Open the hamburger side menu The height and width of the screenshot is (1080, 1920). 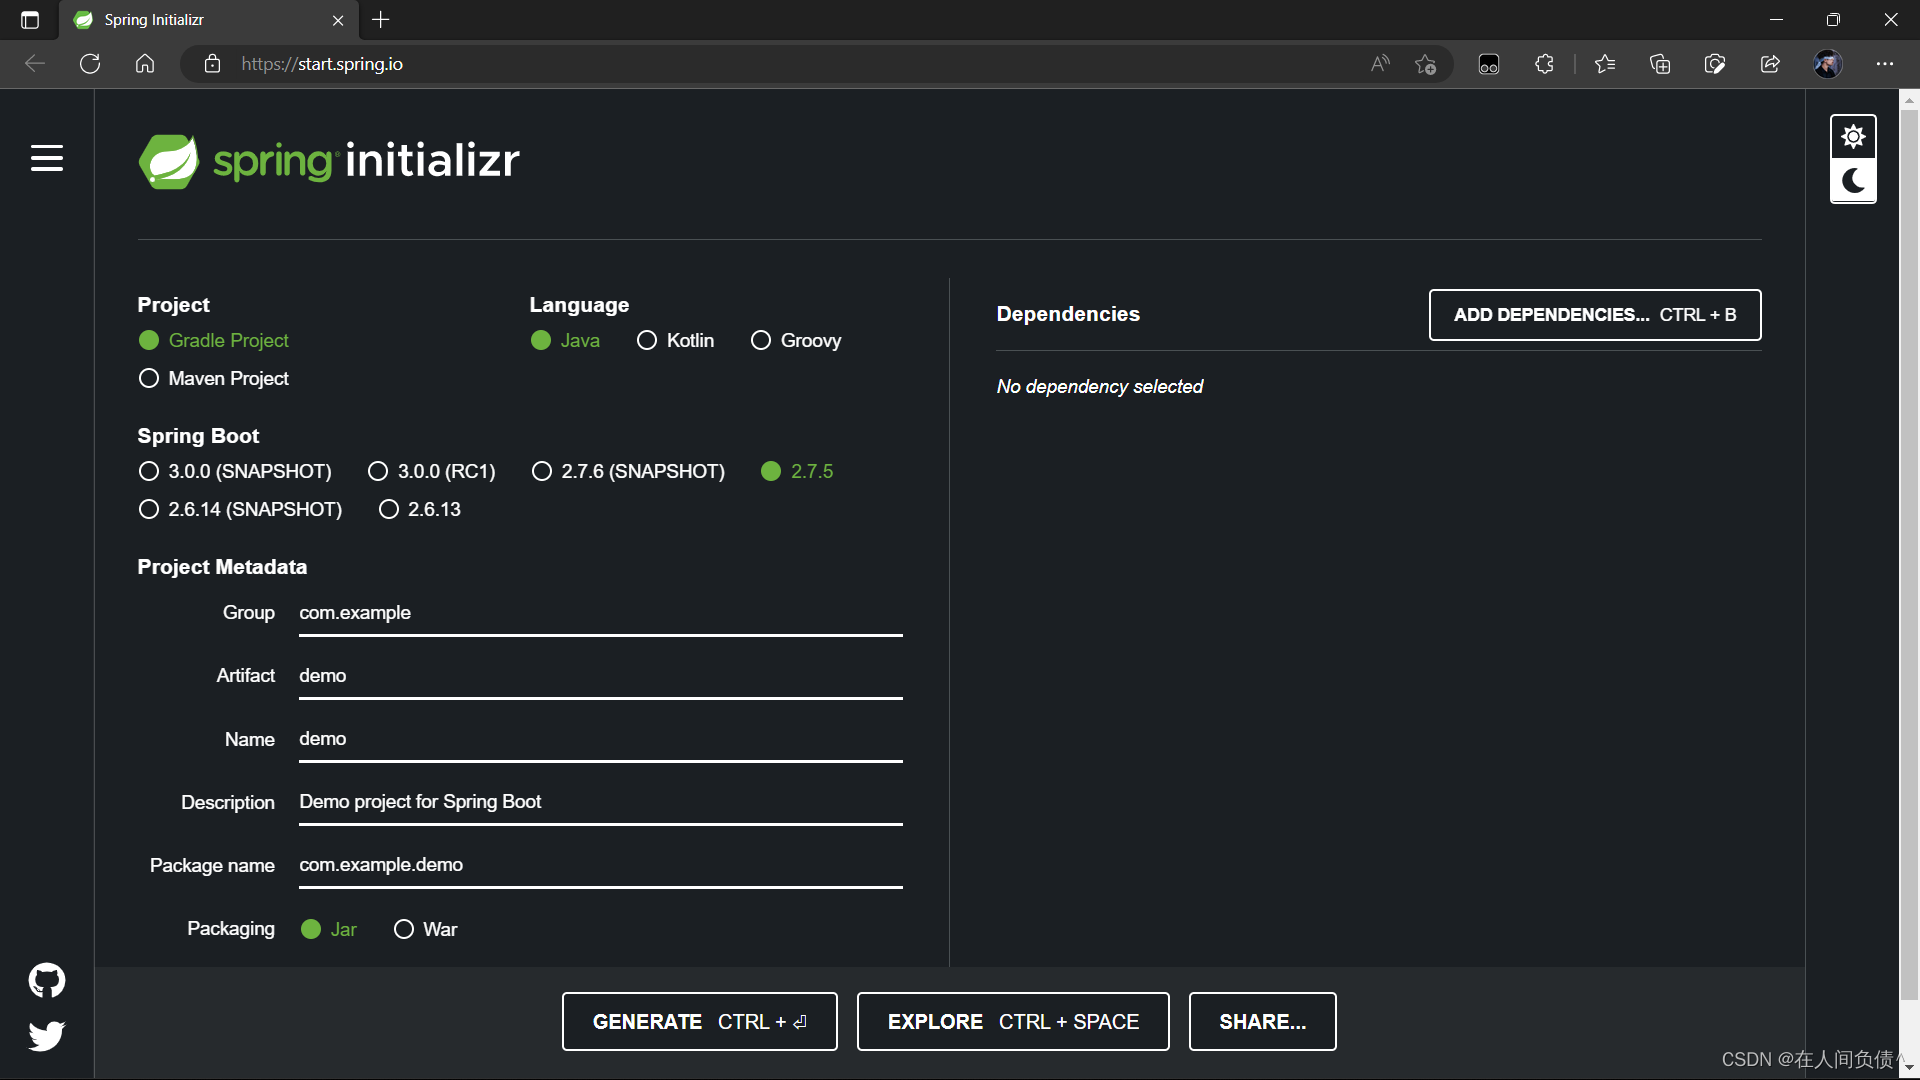click(x=47, y=158)
